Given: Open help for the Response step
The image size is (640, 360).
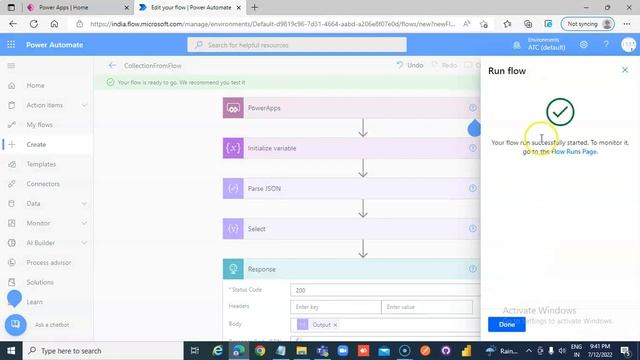Looking at the screenshot, I should pos(472,269).
